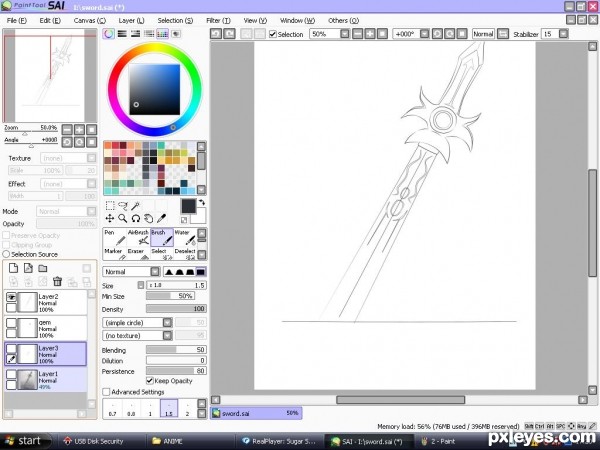Open the +000° rotation angle dropdown

pyautogui.click(x=424, y=34)
